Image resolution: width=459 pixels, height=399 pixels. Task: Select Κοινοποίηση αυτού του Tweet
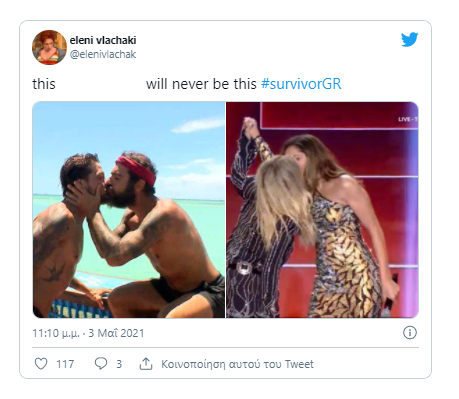237,364
